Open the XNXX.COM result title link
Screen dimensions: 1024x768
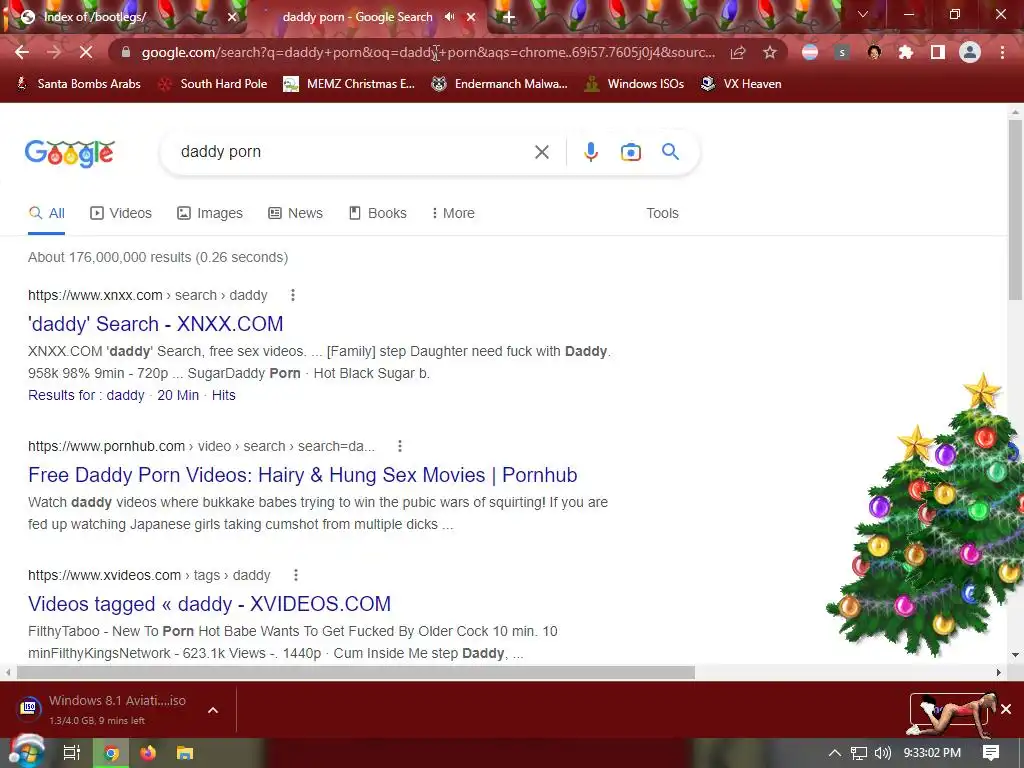(x=155, y=324)
